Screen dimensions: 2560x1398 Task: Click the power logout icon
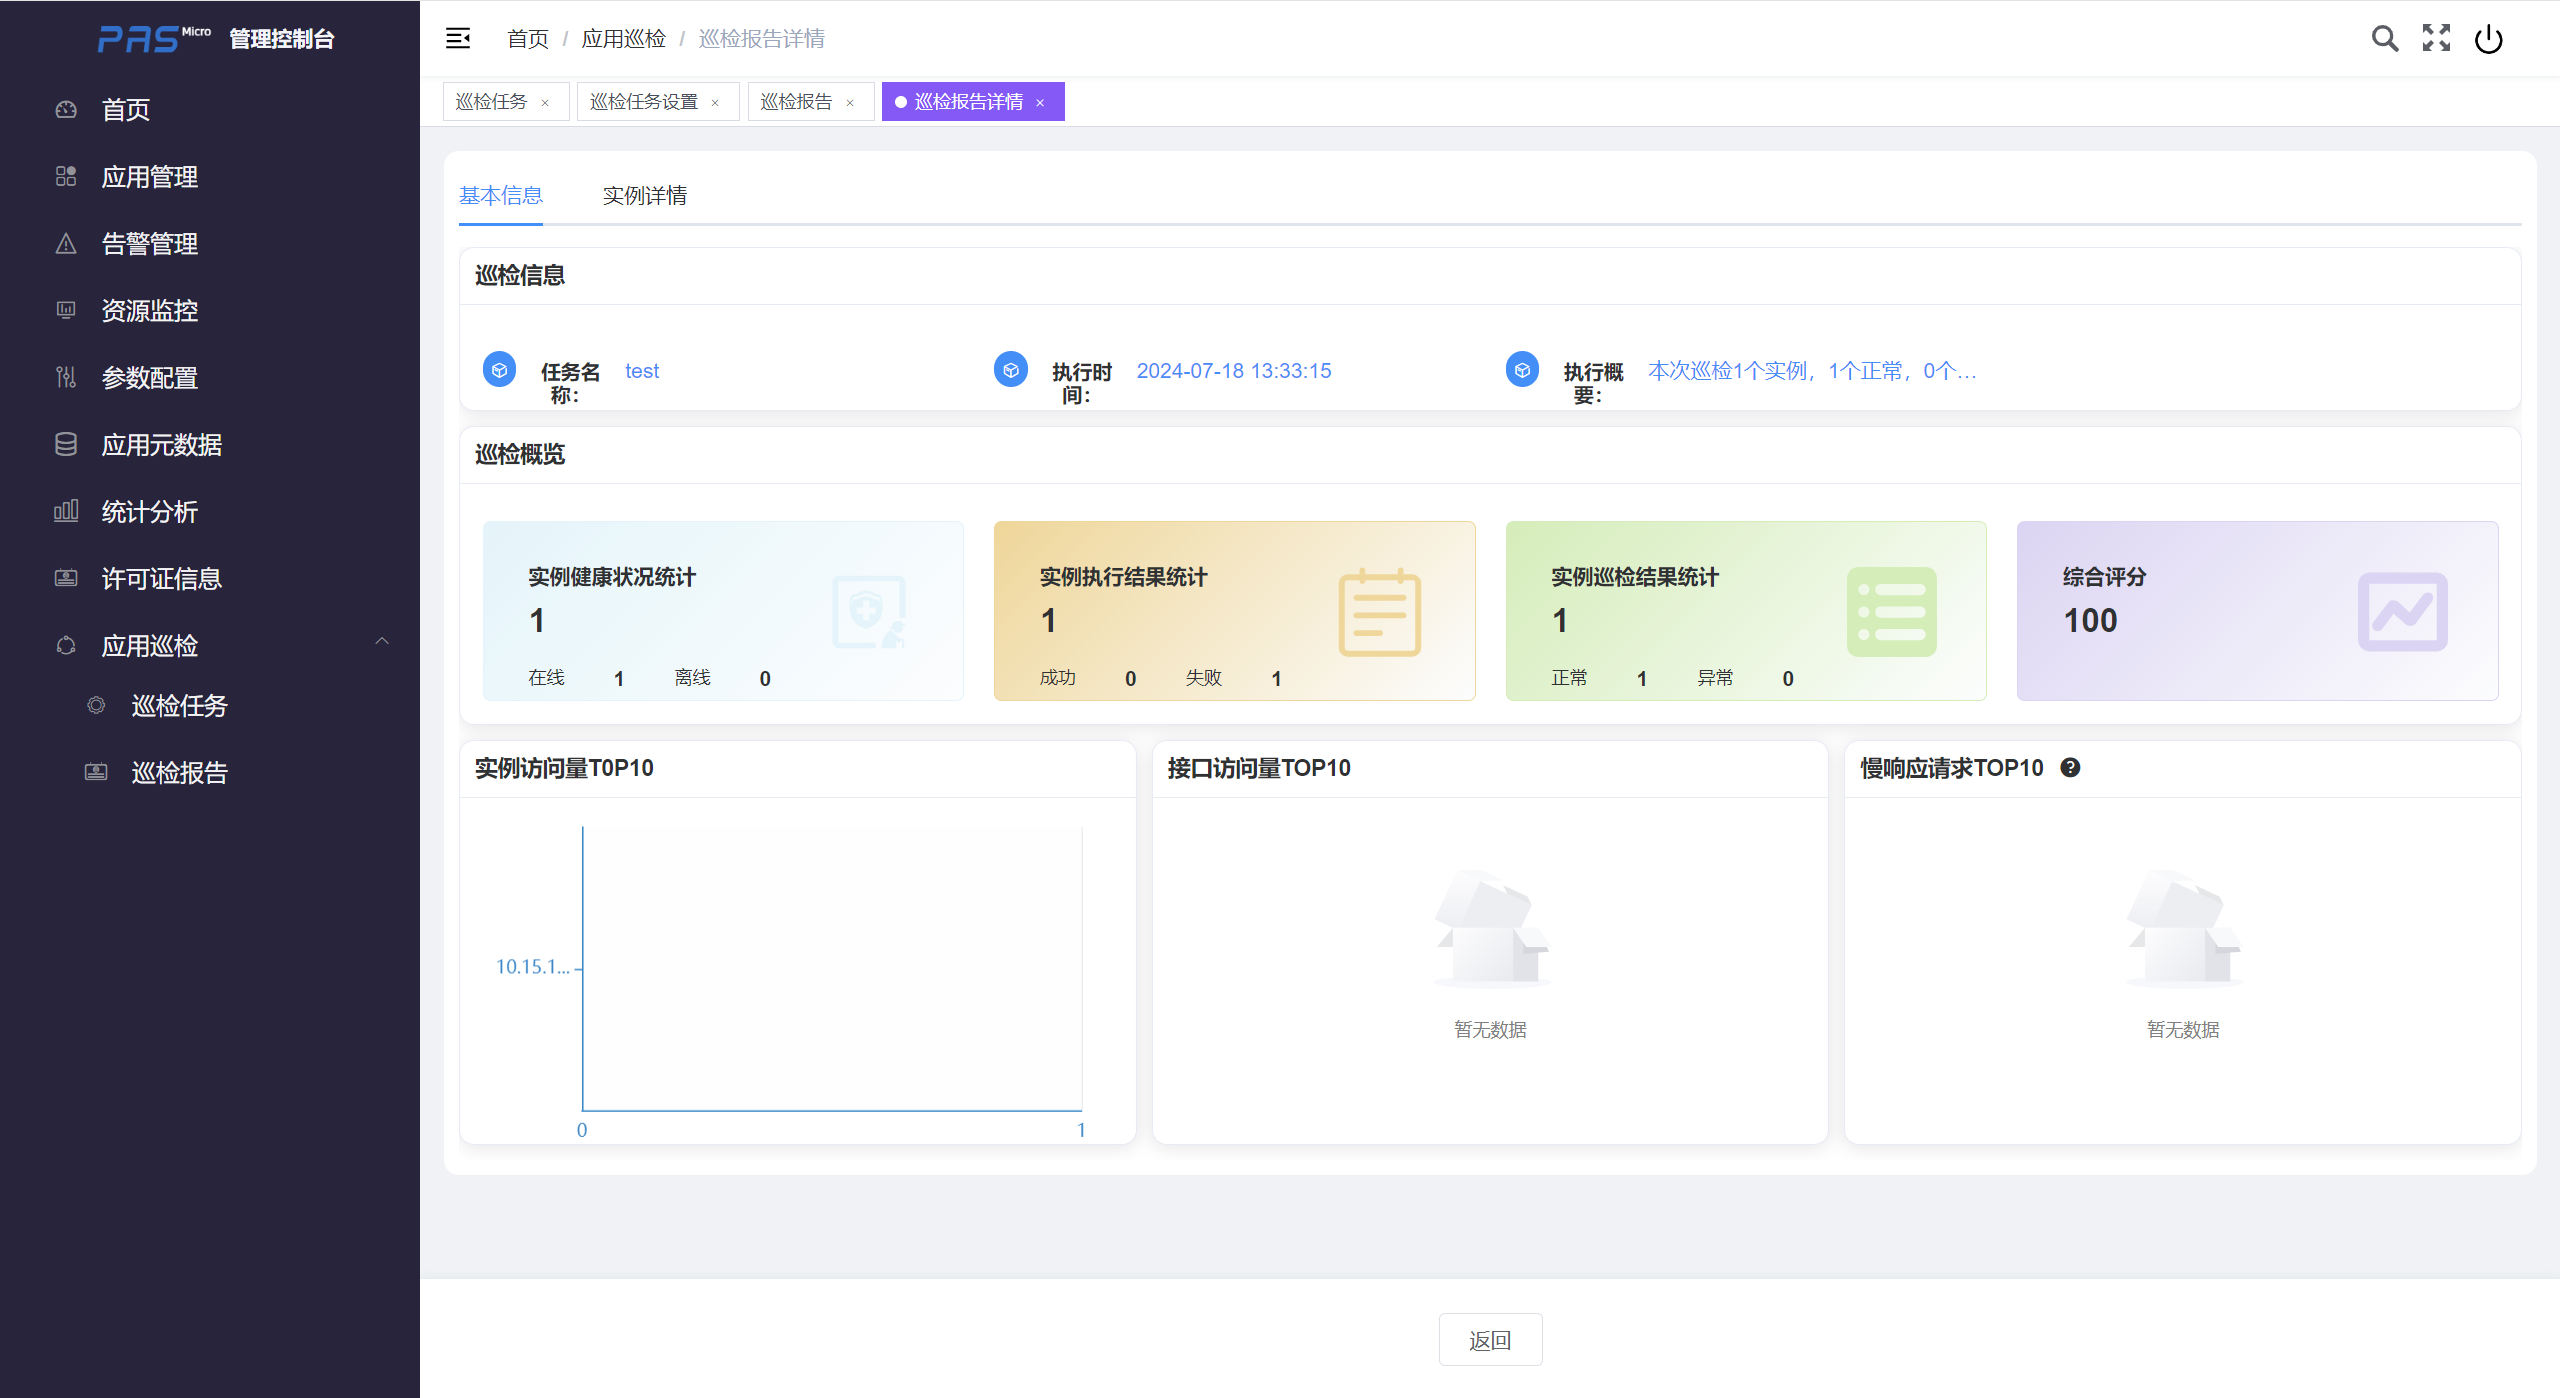(2488, 39)
